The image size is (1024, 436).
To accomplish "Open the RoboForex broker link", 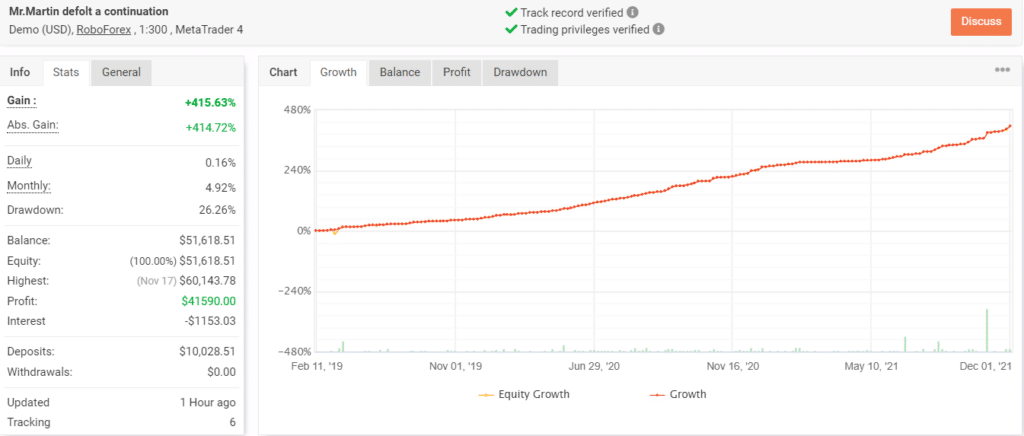I will 105,30.
